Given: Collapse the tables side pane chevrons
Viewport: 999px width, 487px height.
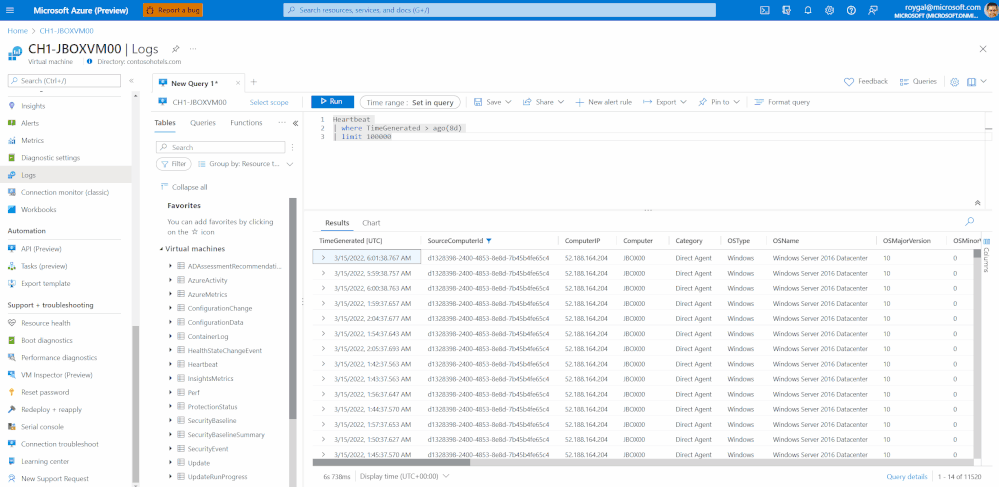Looking at the screenshot, I should point(296,124).
